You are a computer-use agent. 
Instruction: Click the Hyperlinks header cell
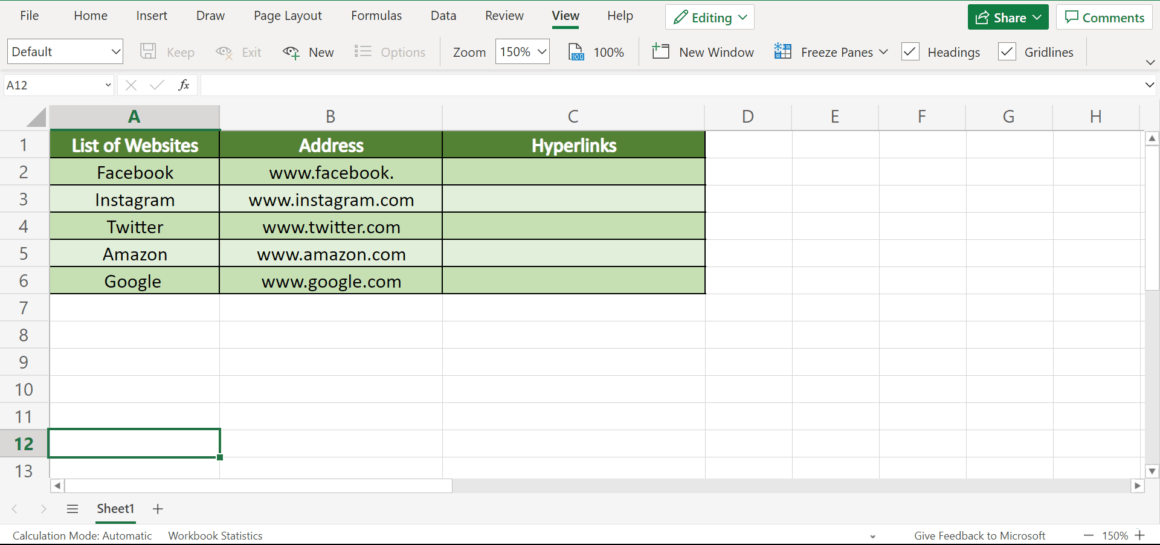(x=574, y=145)
